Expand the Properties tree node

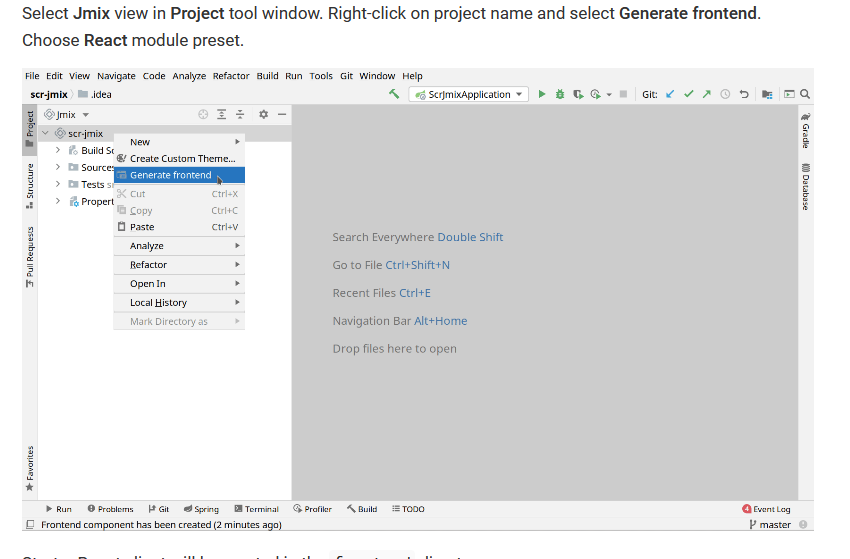[58, 201]
